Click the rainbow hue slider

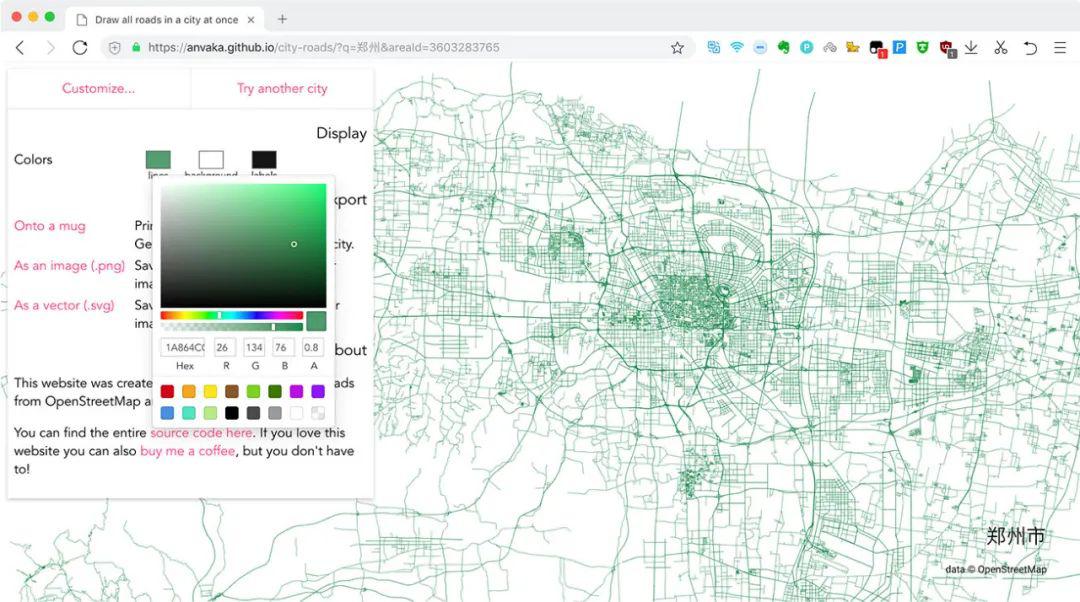tap(231, 315)
